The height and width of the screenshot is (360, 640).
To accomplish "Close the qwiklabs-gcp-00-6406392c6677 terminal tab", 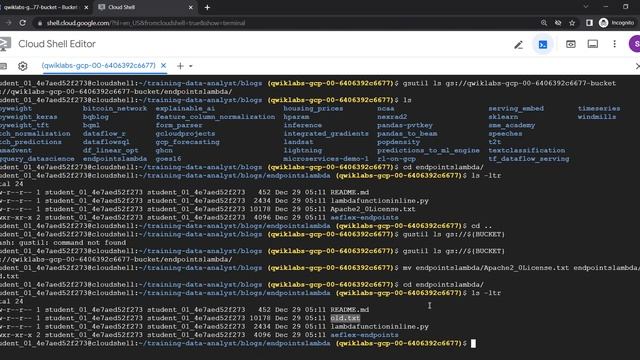I will click(163, 65).
